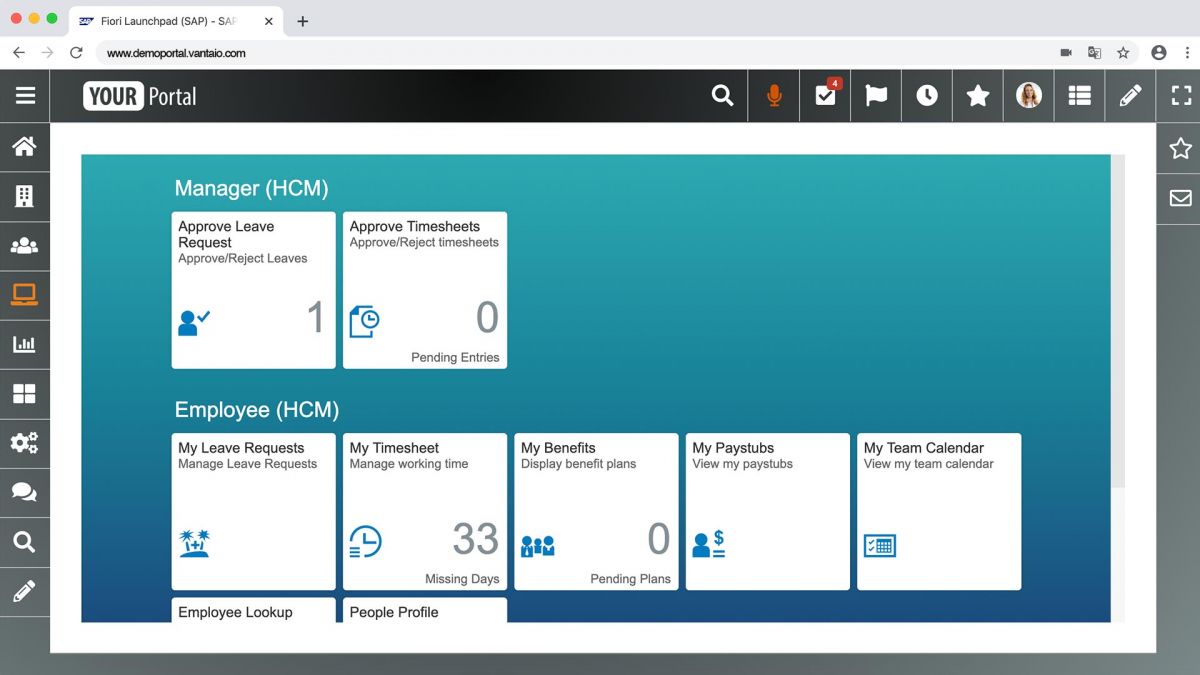Open the Employee Lookup tile
1200x675 pixels.
coord(254,611)
